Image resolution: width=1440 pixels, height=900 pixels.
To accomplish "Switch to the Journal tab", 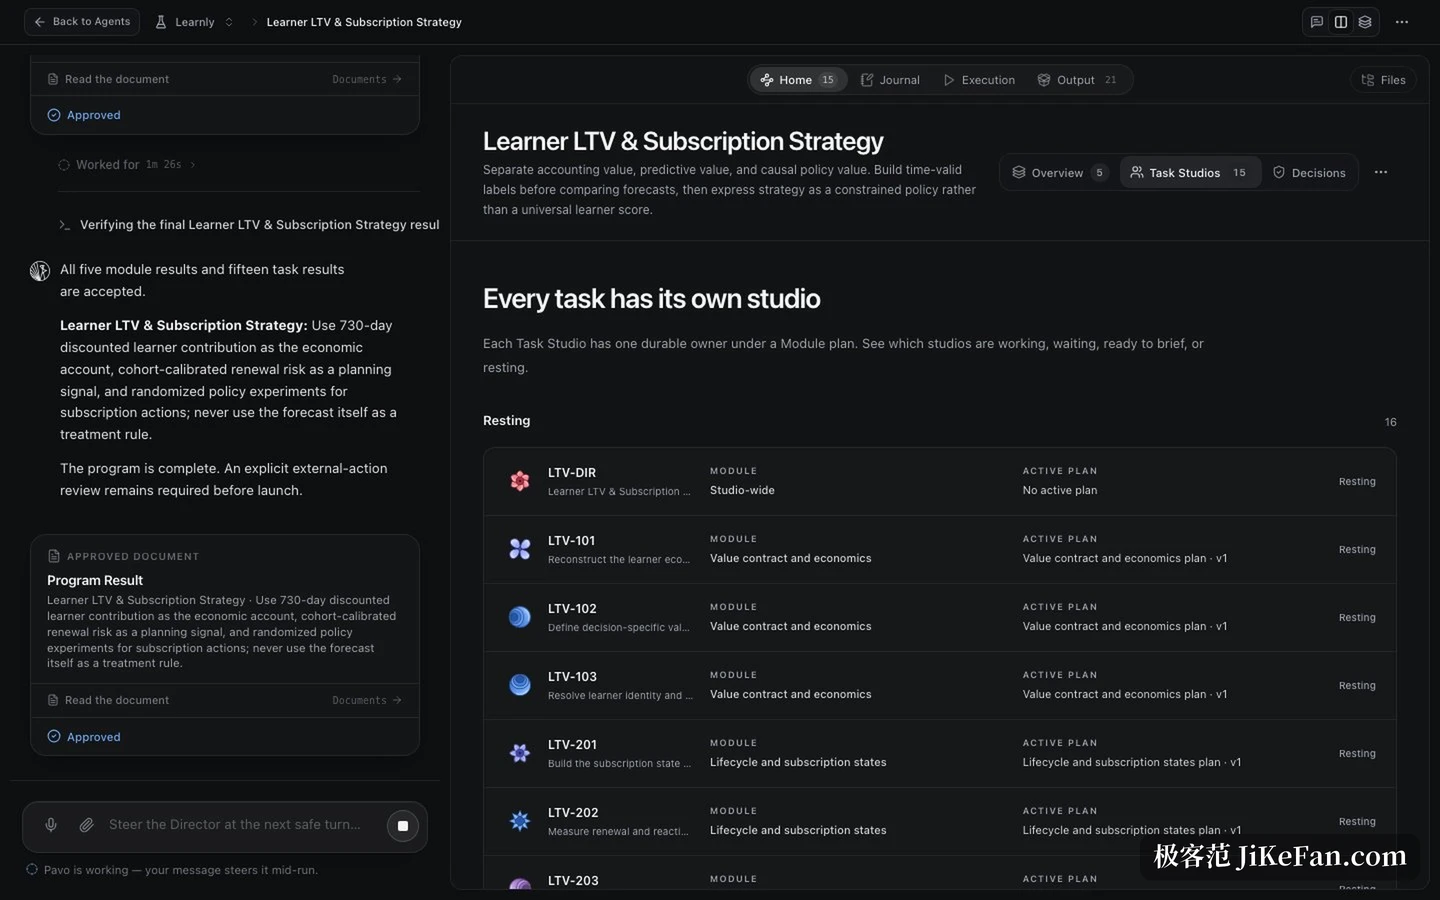I will tap(890, 80).
